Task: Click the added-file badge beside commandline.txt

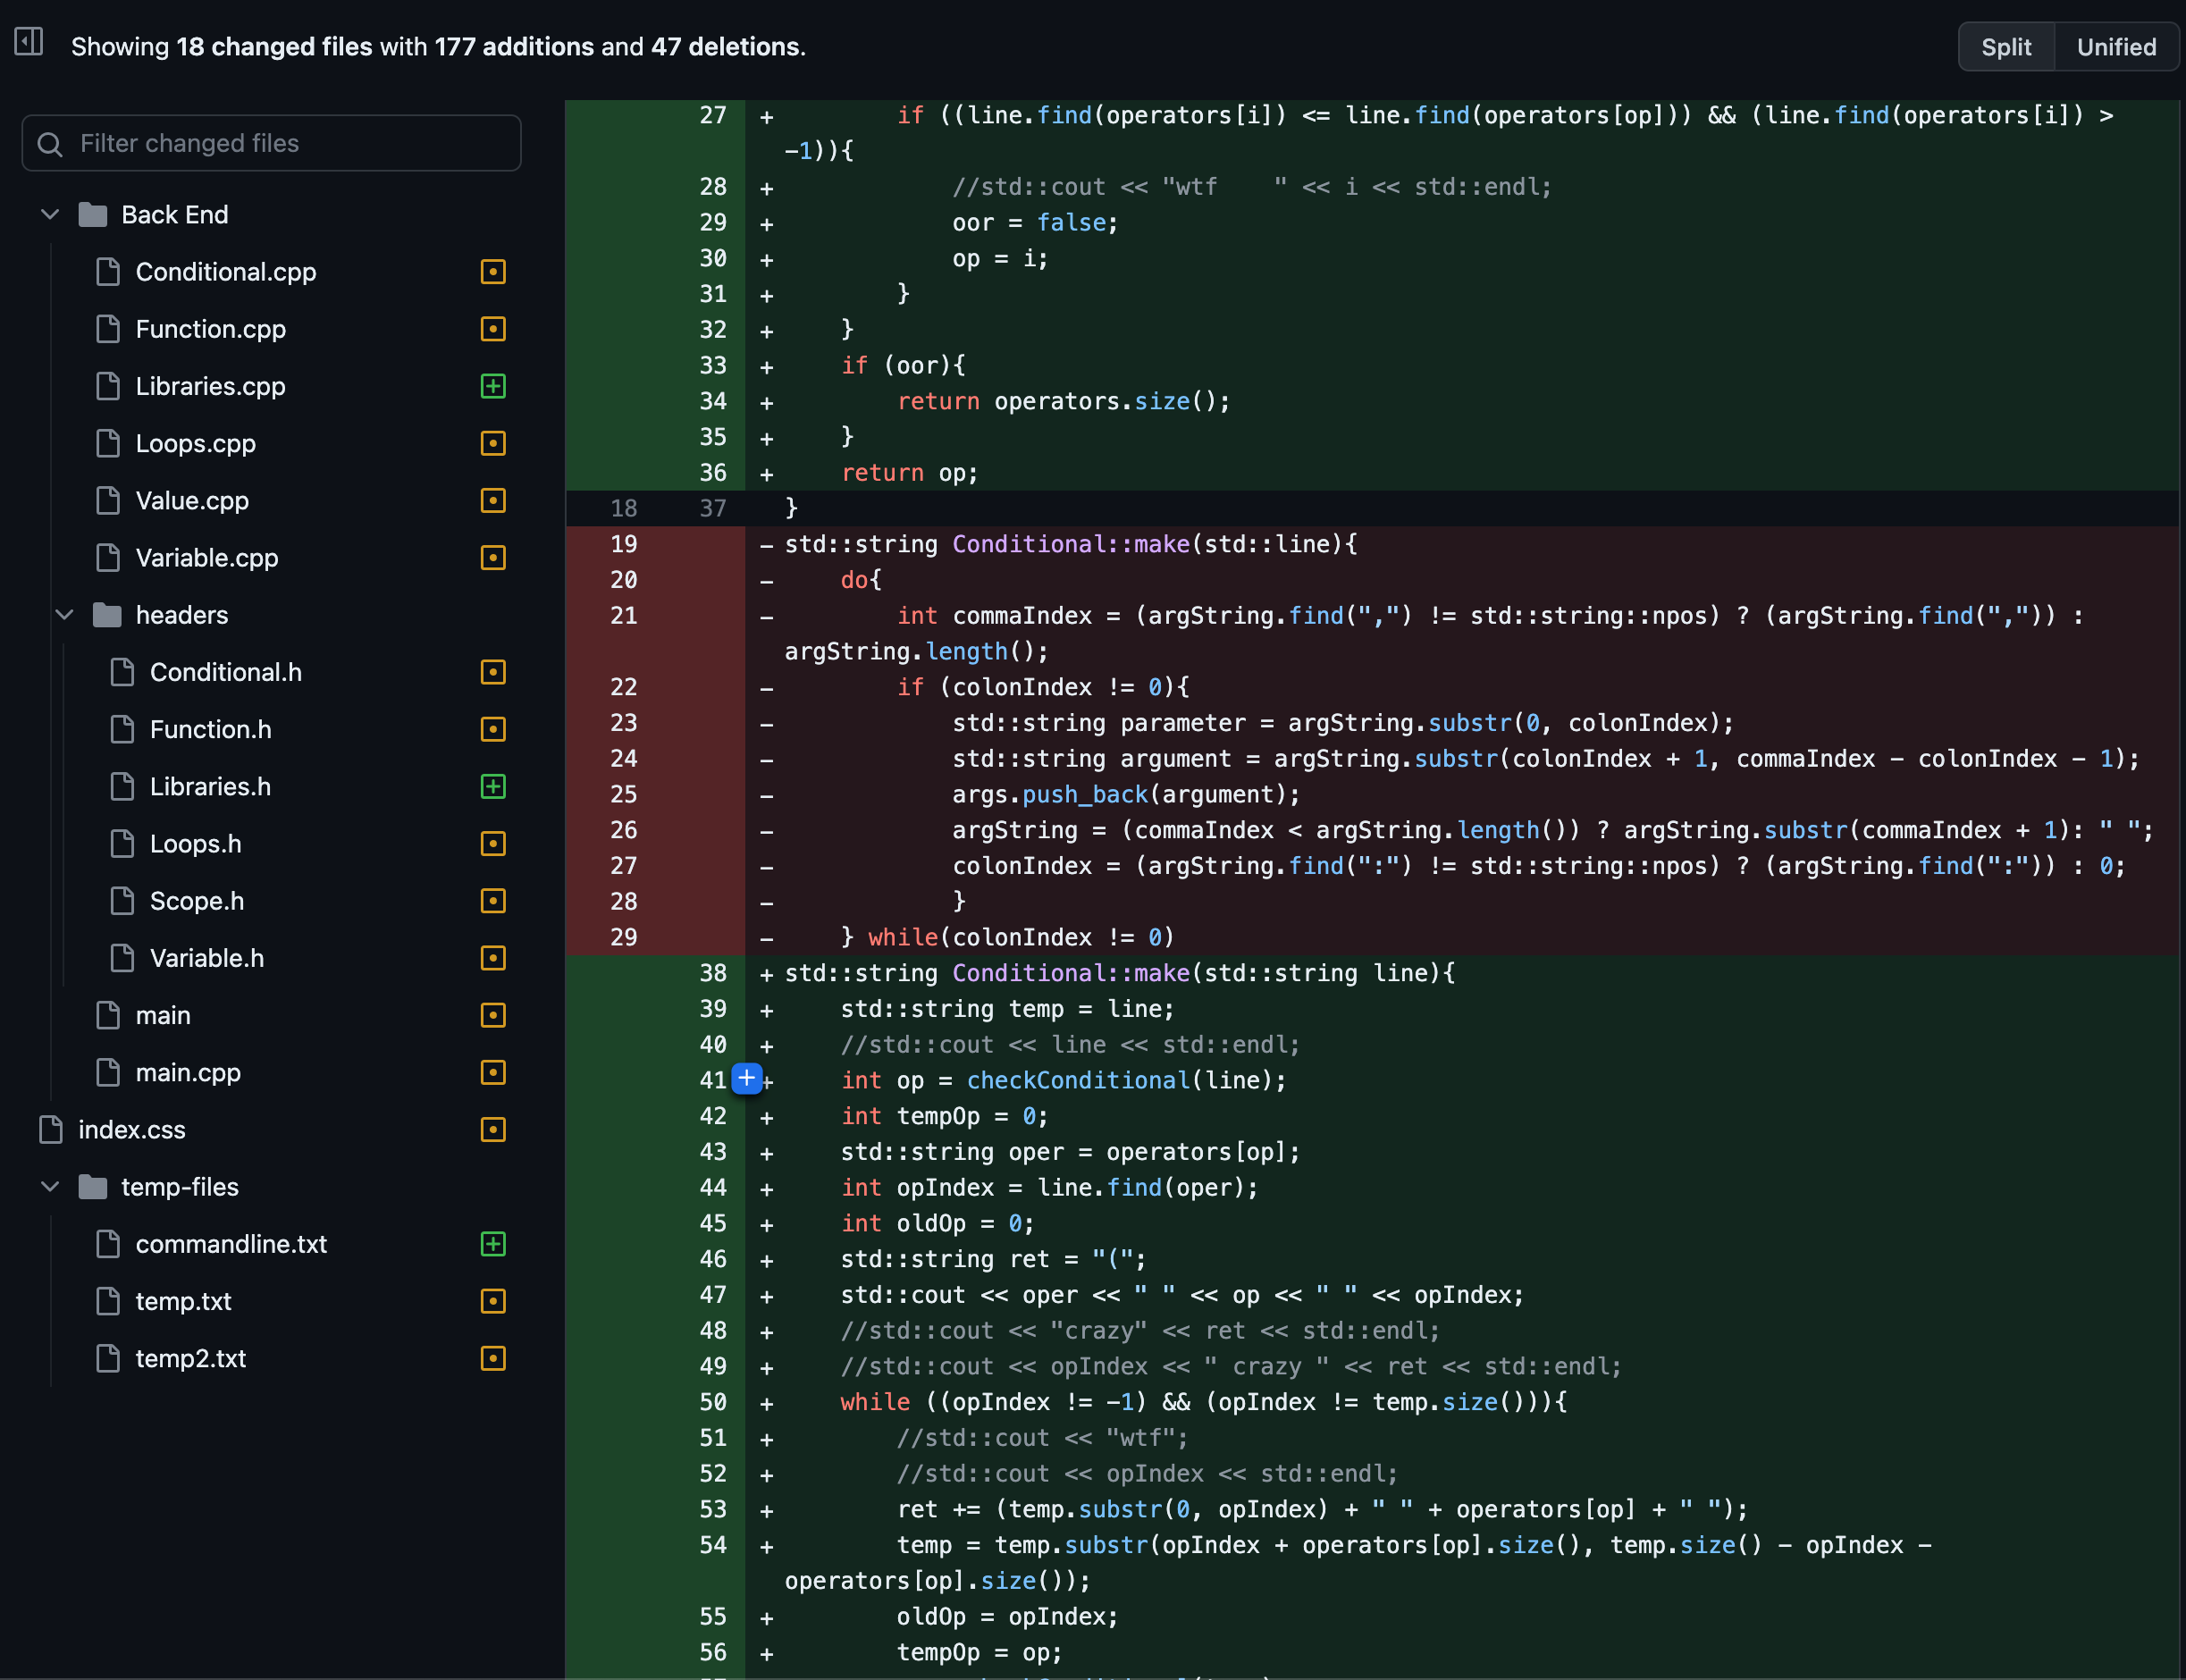Action: pos(493,1244)
